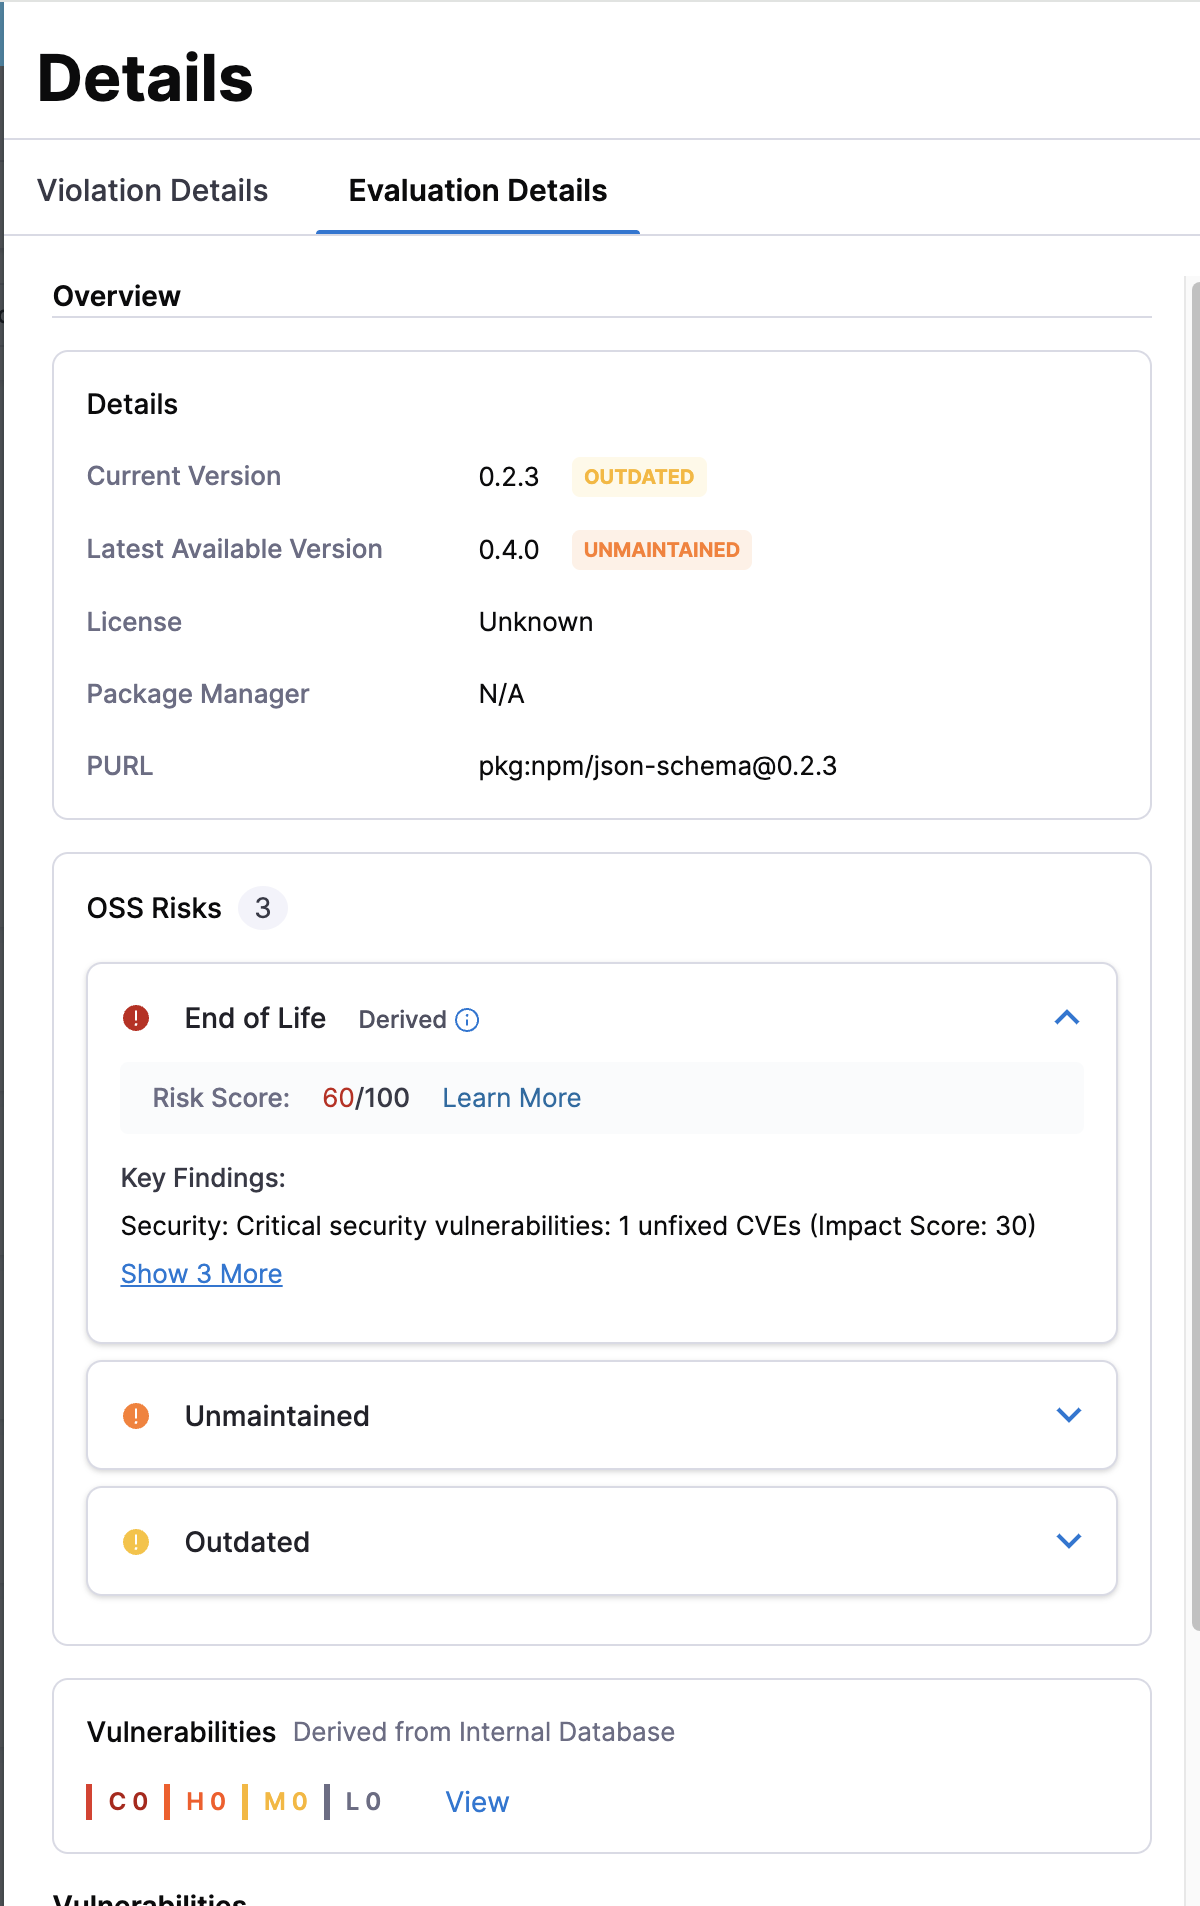Click the critical C 0 severity indicator
This screenshot has width=1200, height=1906.
pyautogui.click(x=118, y=1802)
